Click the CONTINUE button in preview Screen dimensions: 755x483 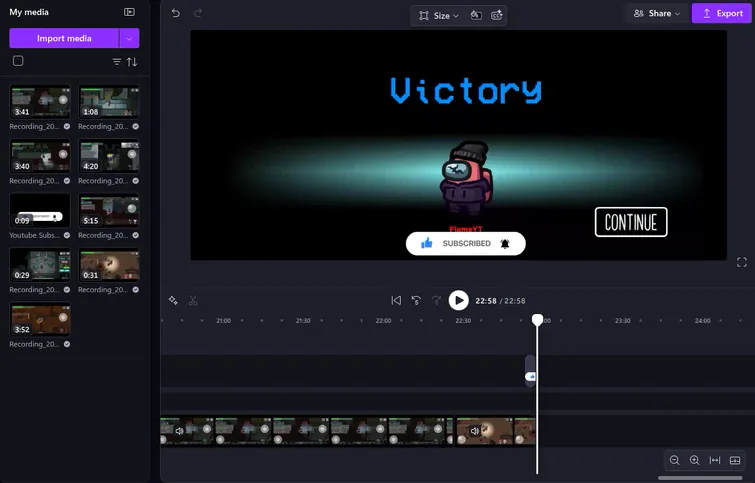631,222
